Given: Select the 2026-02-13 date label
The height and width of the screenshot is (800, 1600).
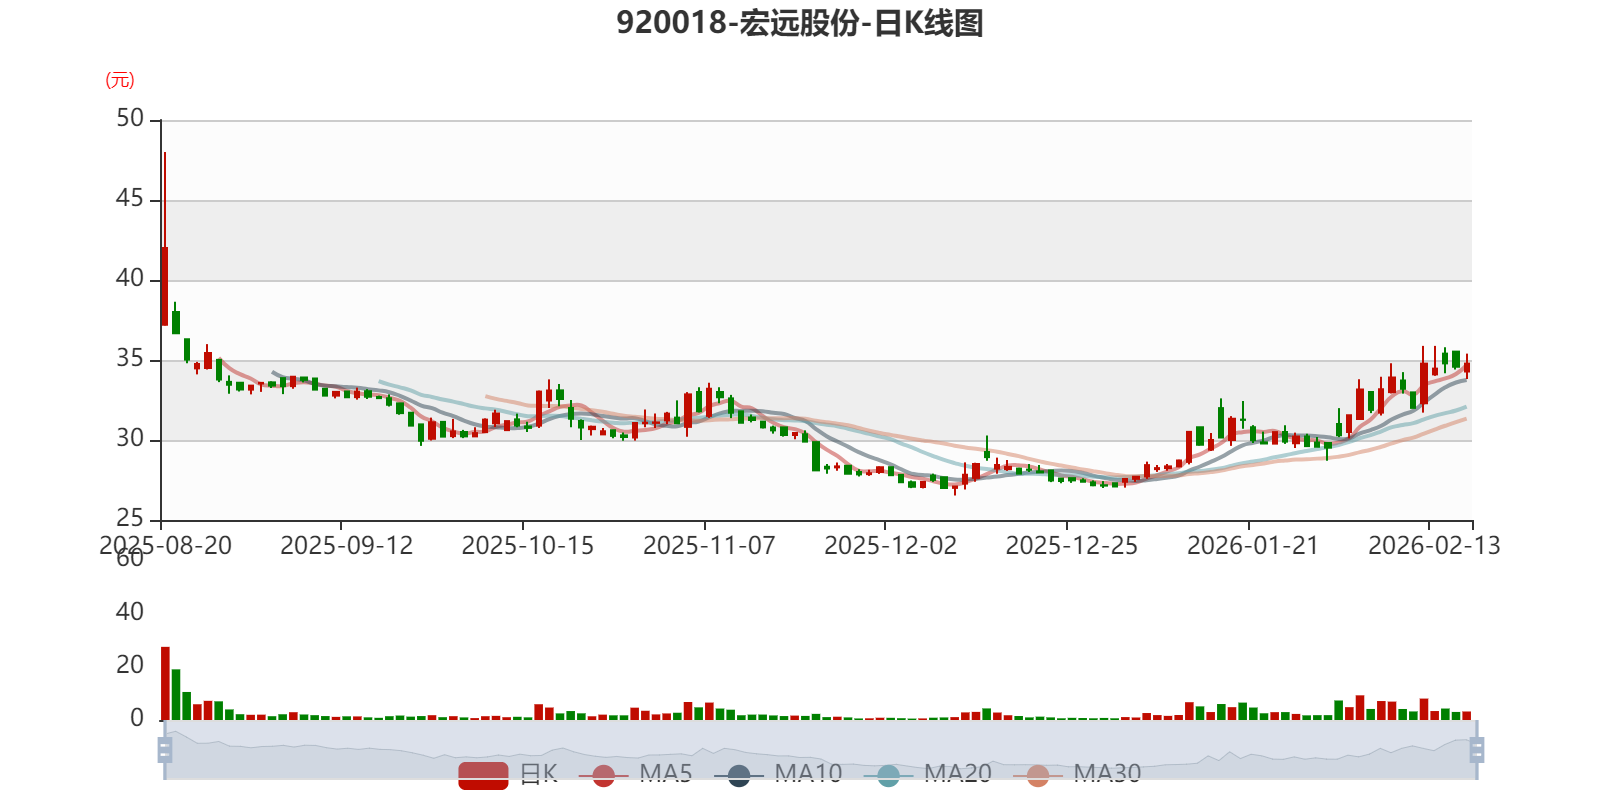Looking at the screenshot, I should (x=1434, y=545).
